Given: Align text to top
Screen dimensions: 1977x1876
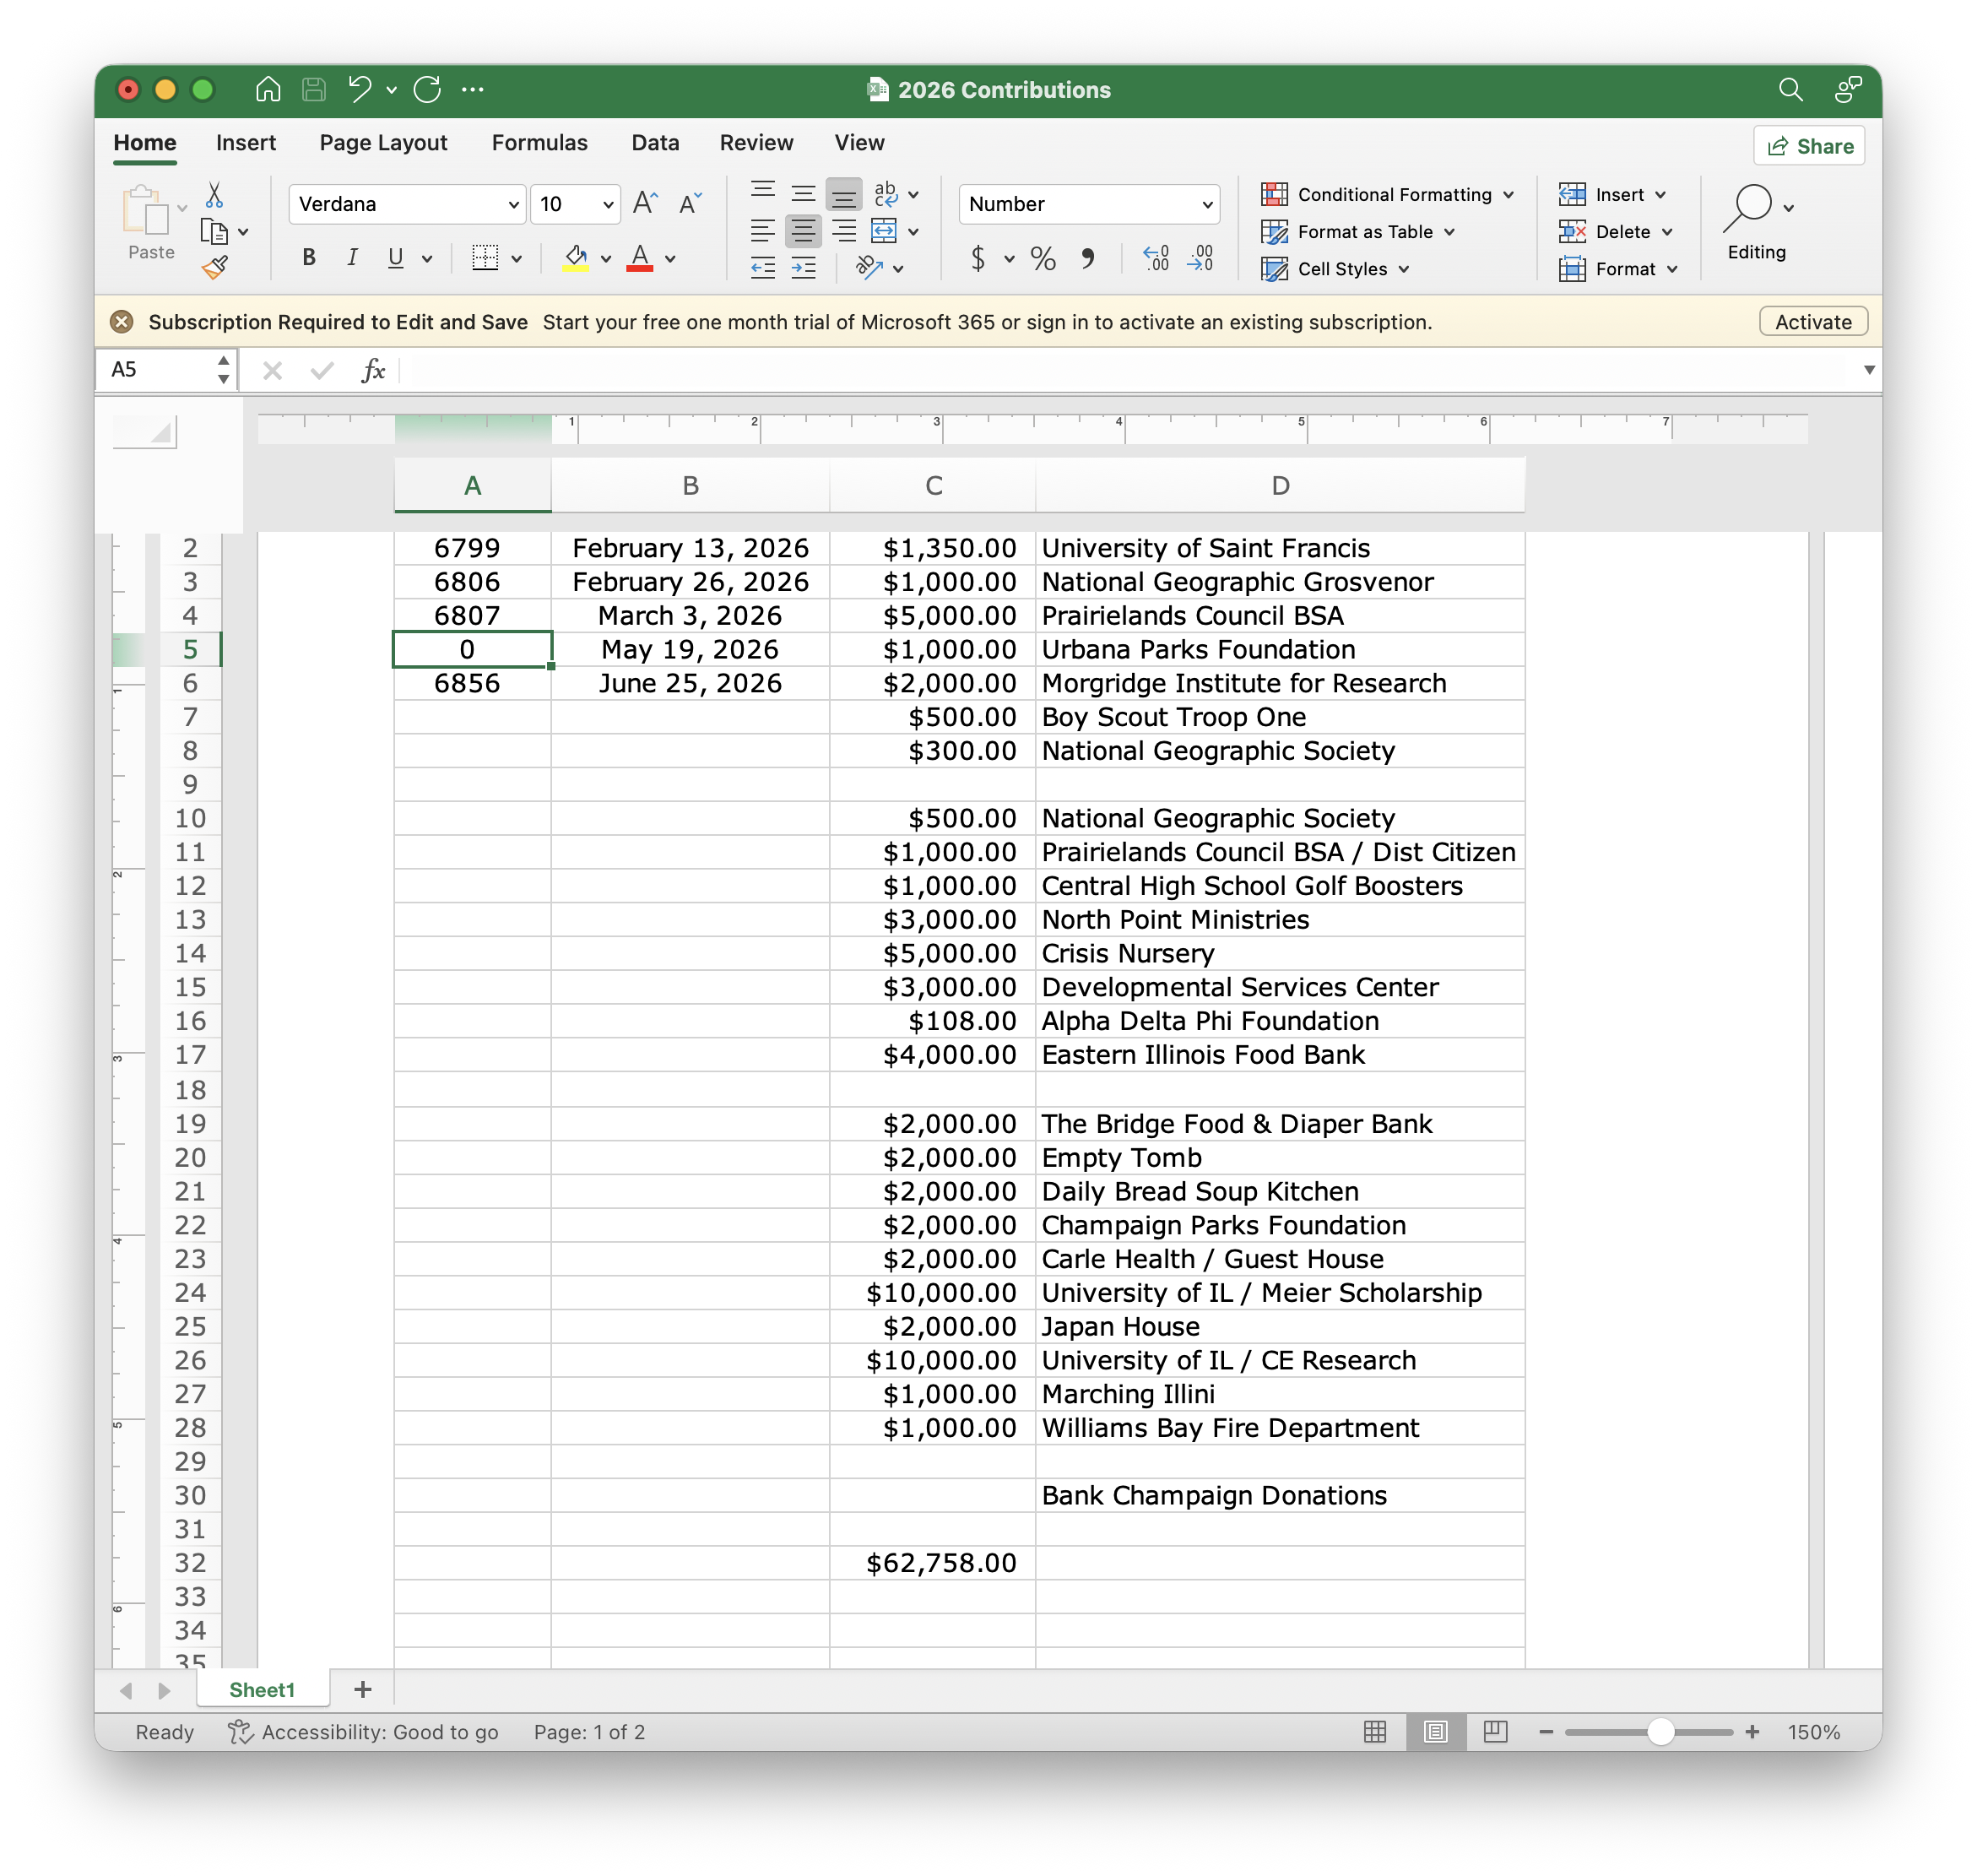Looking at the screenshot, I should pos(763,192).
